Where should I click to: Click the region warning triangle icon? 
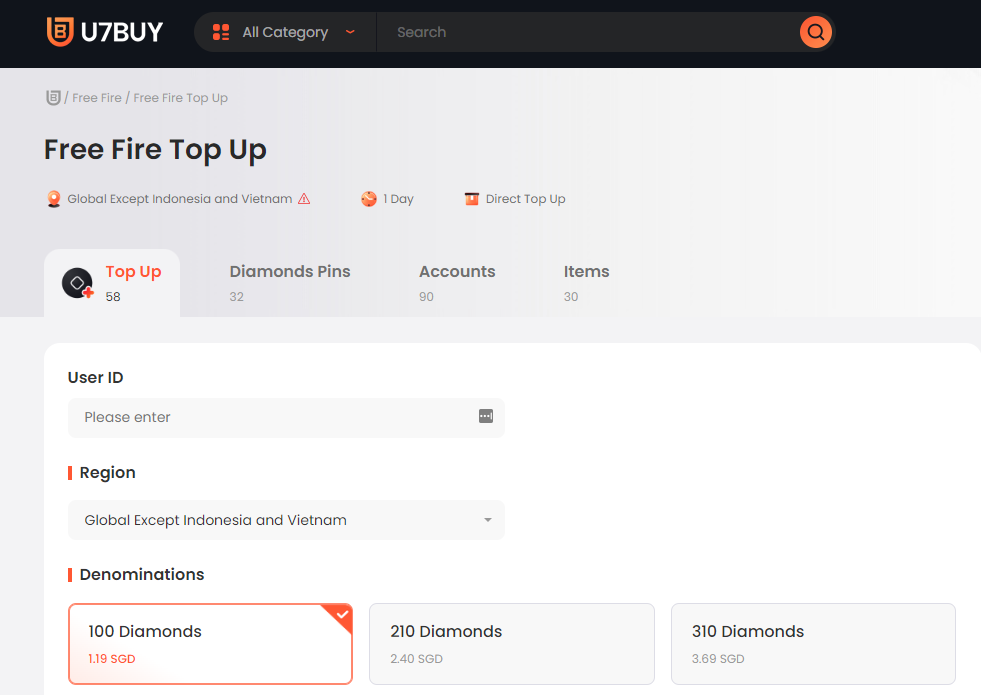304,199
